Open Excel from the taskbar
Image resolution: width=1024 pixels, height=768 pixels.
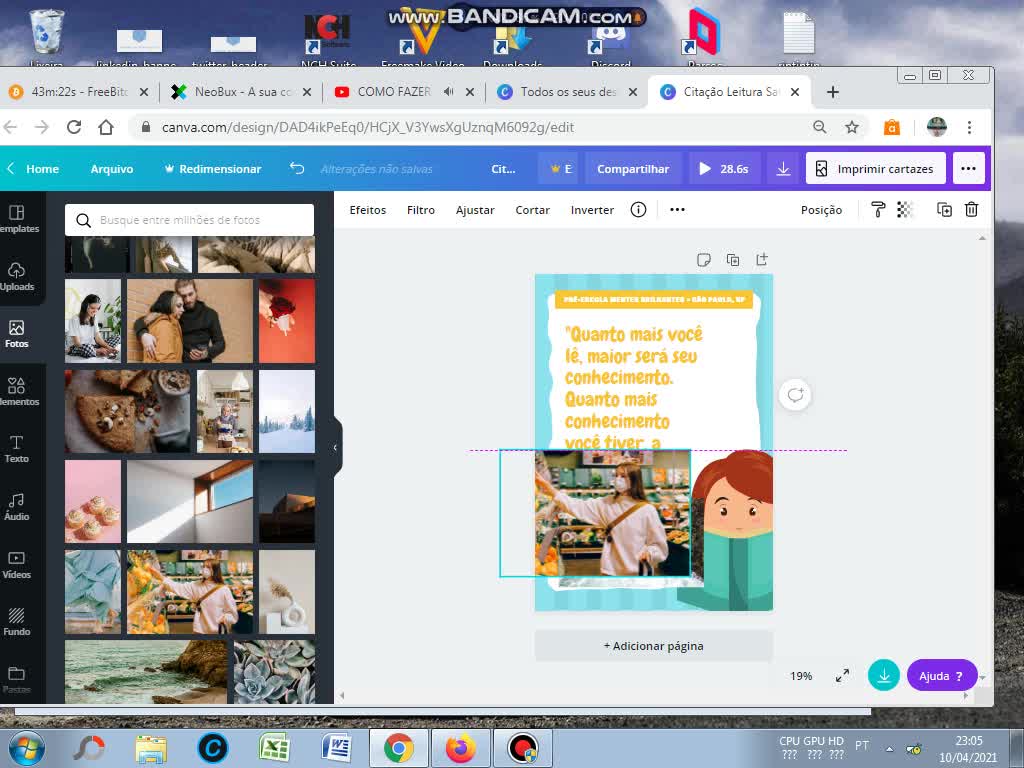(x=274, y=748)
